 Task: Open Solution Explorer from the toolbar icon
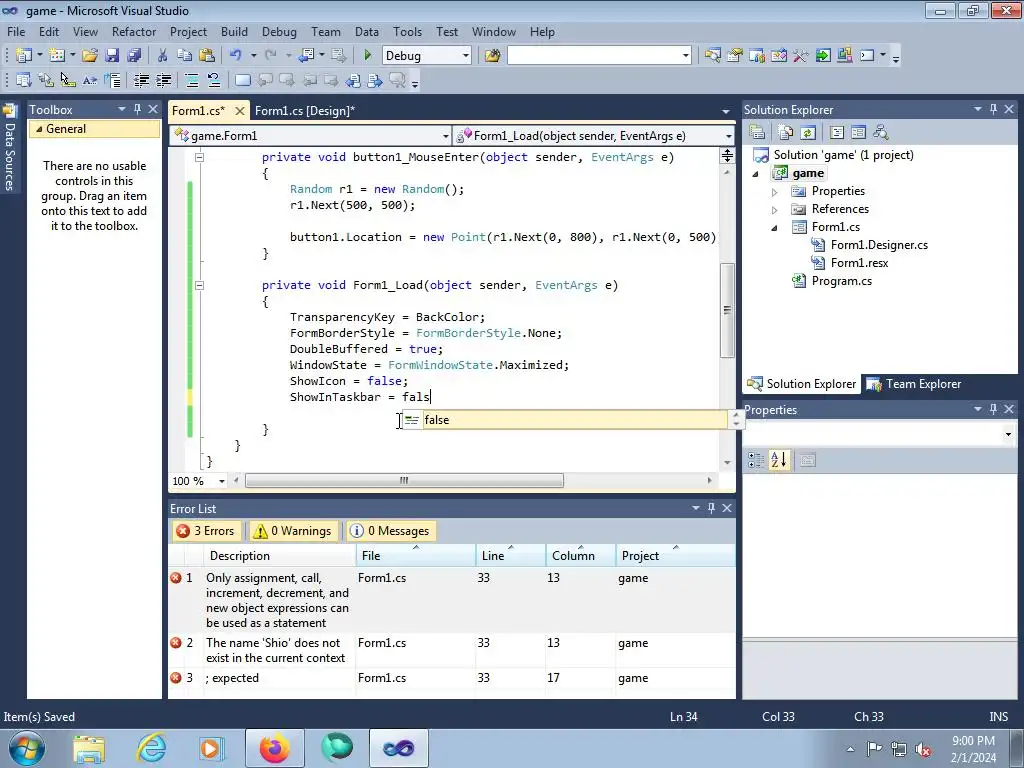point(712,56)
